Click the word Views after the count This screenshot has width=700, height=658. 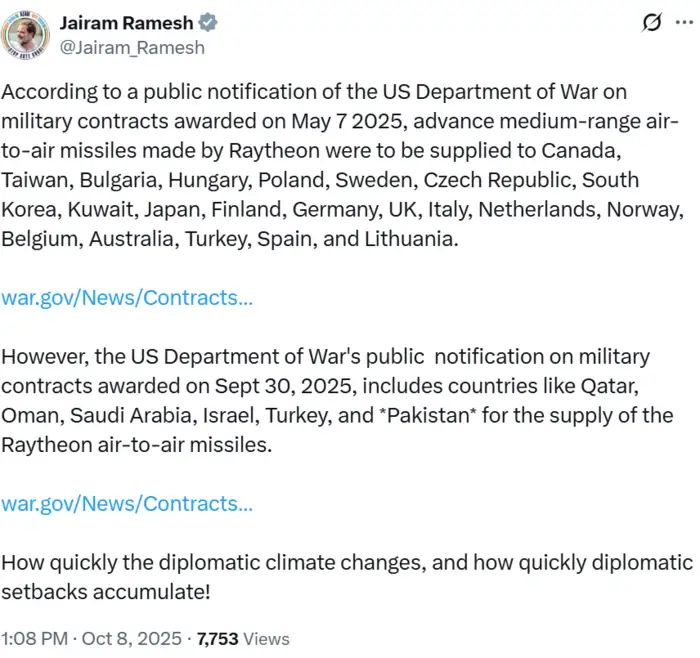click(x=266, y=638)
